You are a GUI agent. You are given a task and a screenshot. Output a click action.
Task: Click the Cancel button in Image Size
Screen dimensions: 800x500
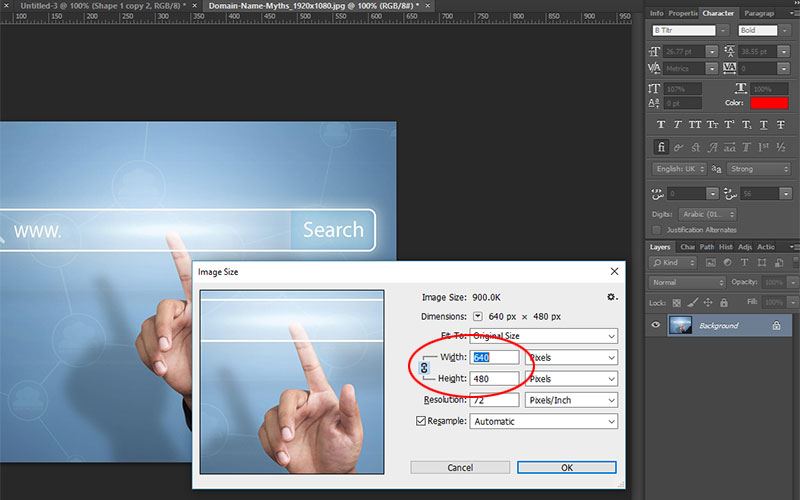coord(460,467)
